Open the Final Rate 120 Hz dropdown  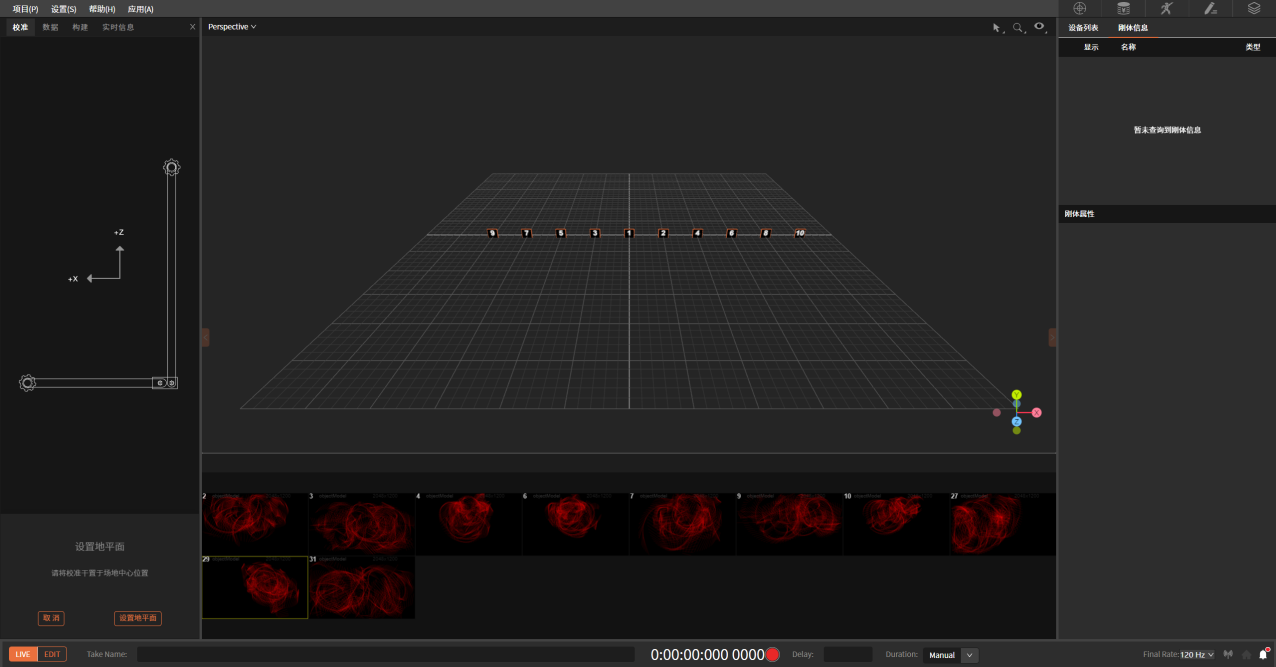pos(1197,655)
